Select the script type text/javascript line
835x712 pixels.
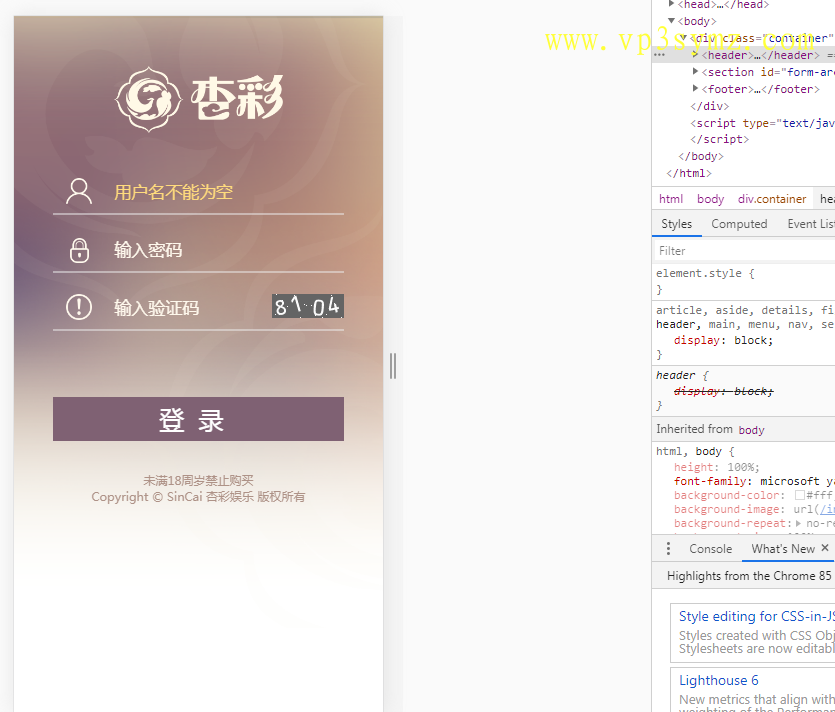click(x=763, y=123)
